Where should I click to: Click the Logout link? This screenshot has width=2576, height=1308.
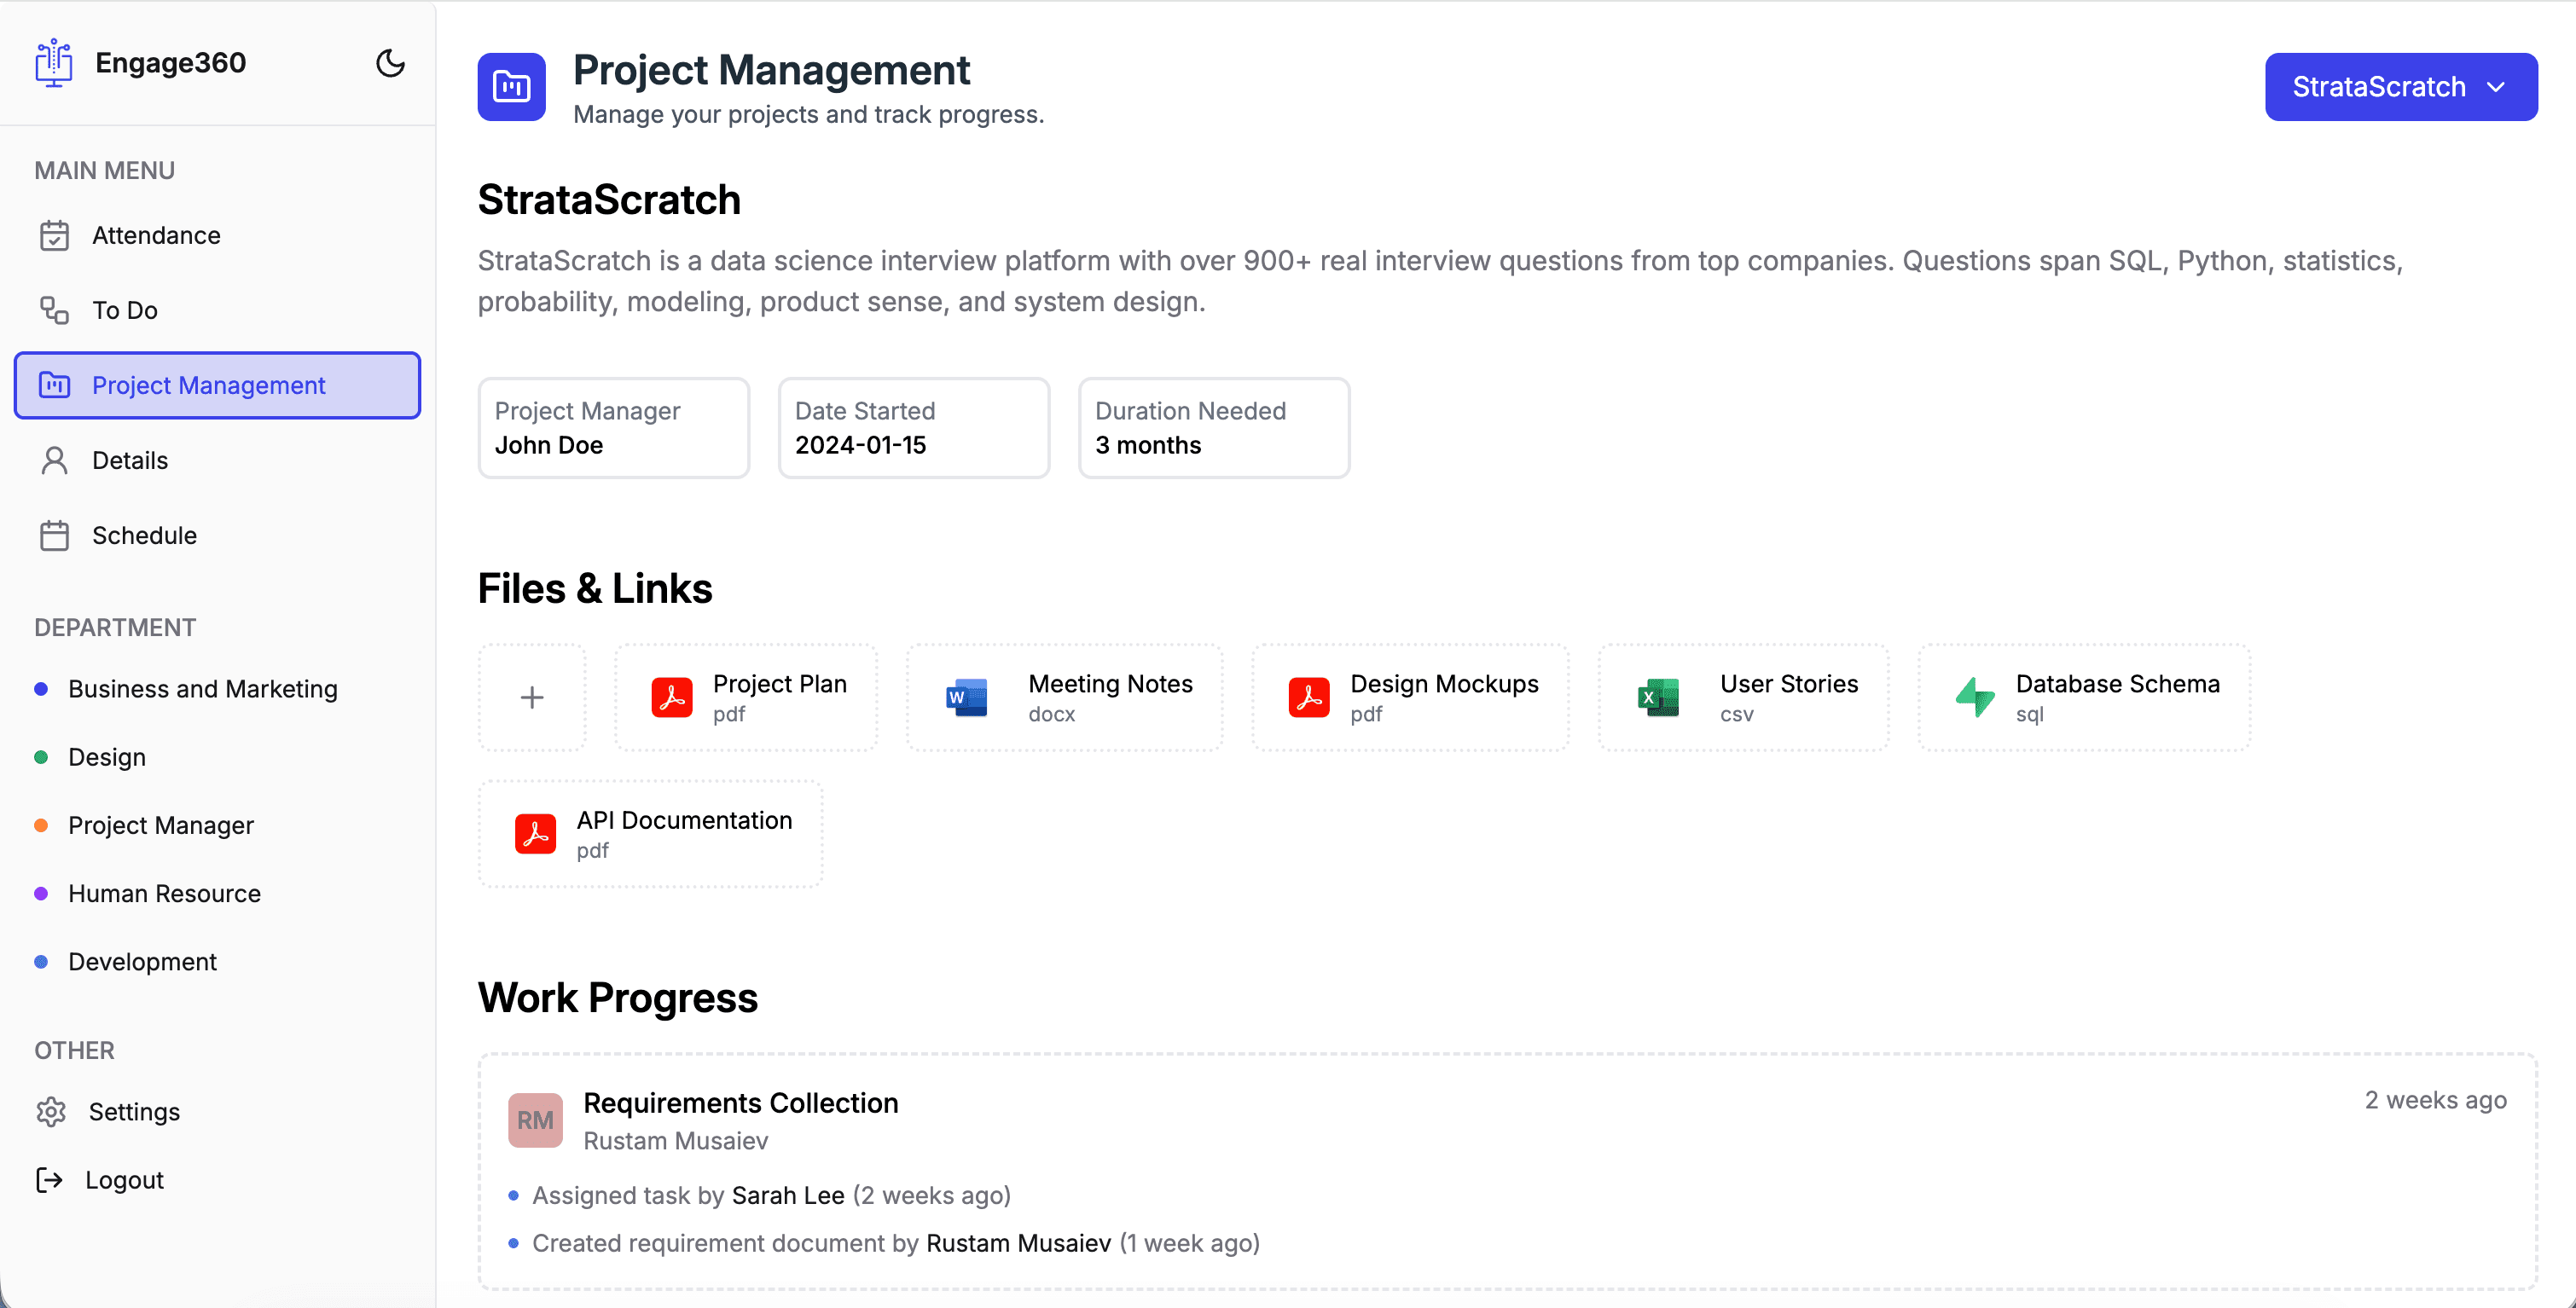click(124, 1180)
